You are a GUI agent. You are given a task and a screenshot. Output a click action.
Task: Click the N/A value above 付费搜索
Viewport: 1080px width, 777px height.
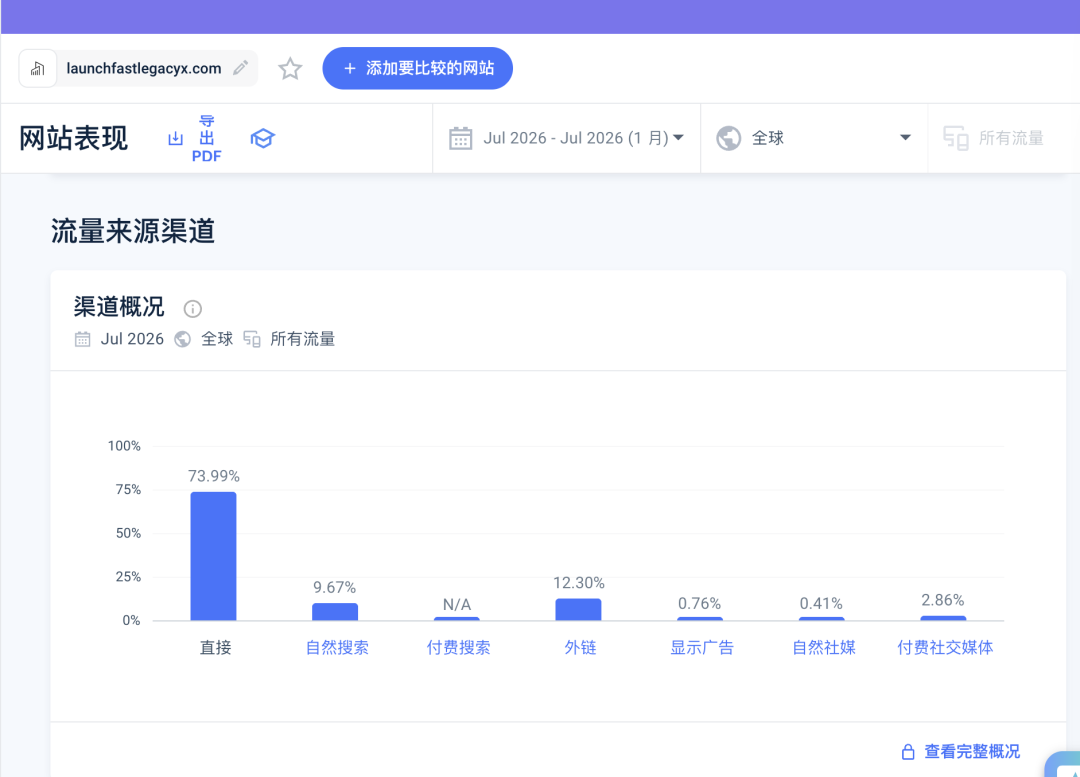pos(457,605)
